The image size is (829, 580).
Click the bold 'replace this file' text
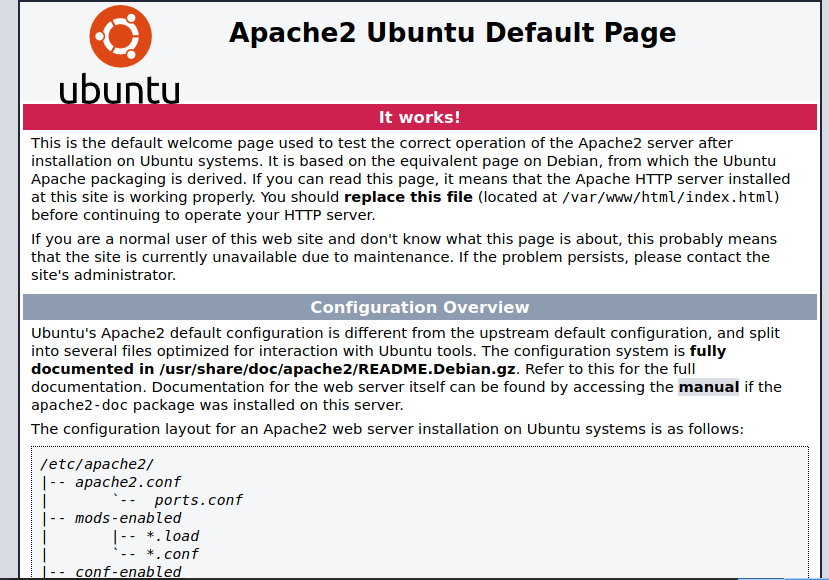point(408,197)
